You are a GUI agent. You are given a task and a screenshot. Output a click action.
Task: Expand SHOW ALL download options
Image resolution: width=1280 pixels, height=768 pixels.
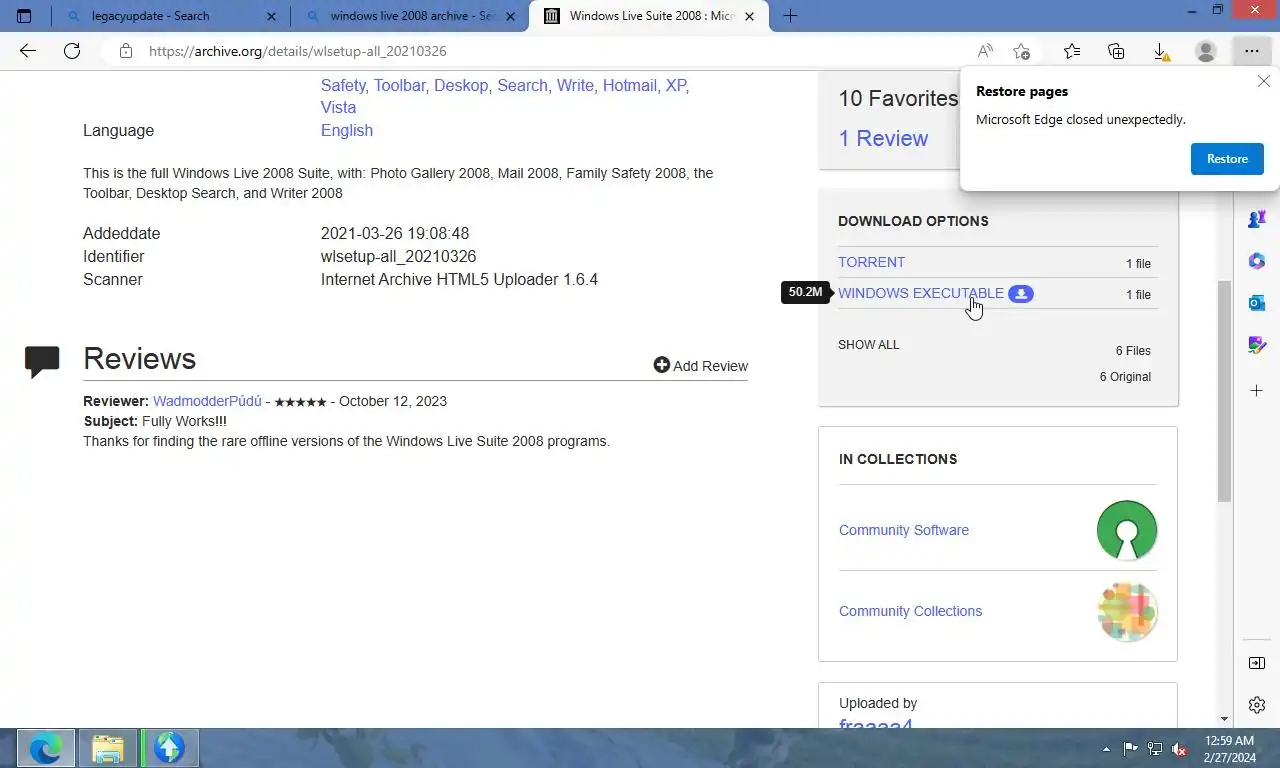[869, 345]
